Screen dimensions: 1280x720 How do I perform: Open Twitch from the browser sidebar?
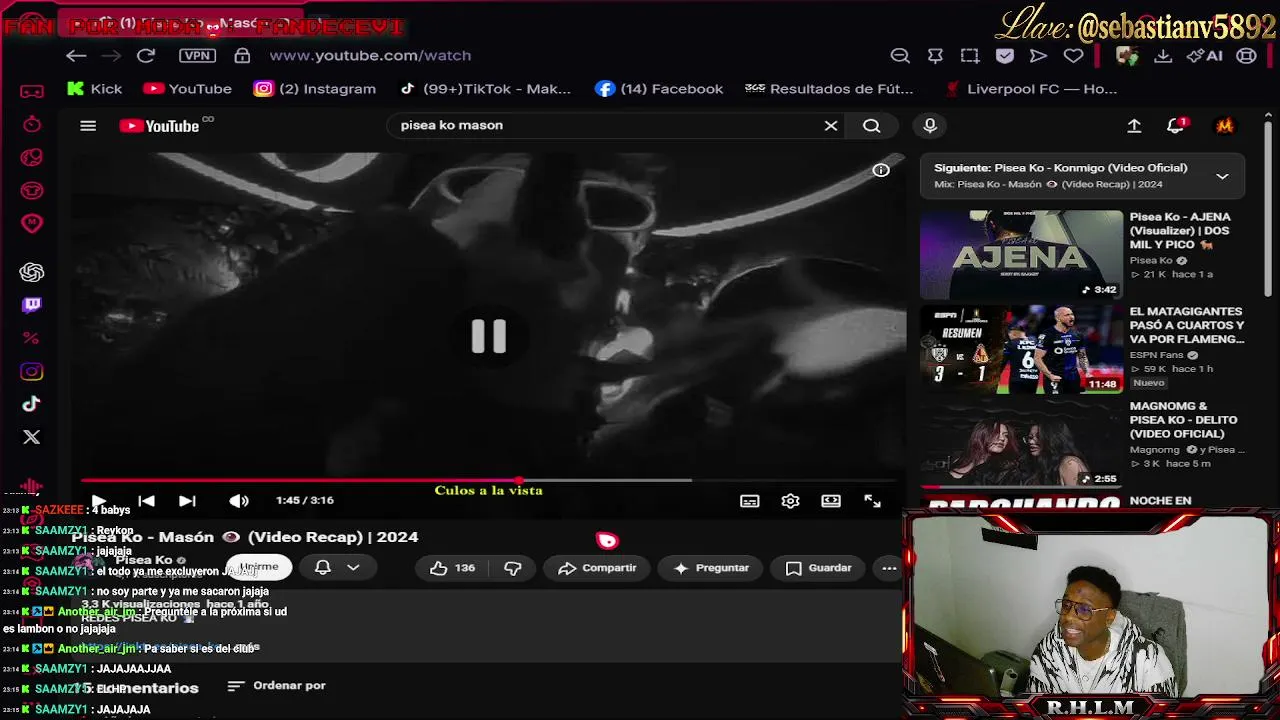32,305
